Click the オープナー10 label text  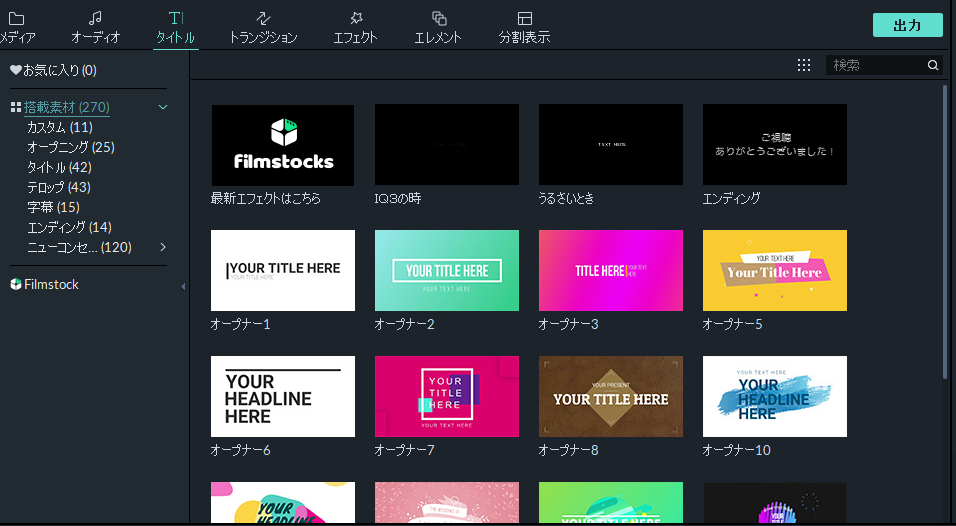pos(737,450)
